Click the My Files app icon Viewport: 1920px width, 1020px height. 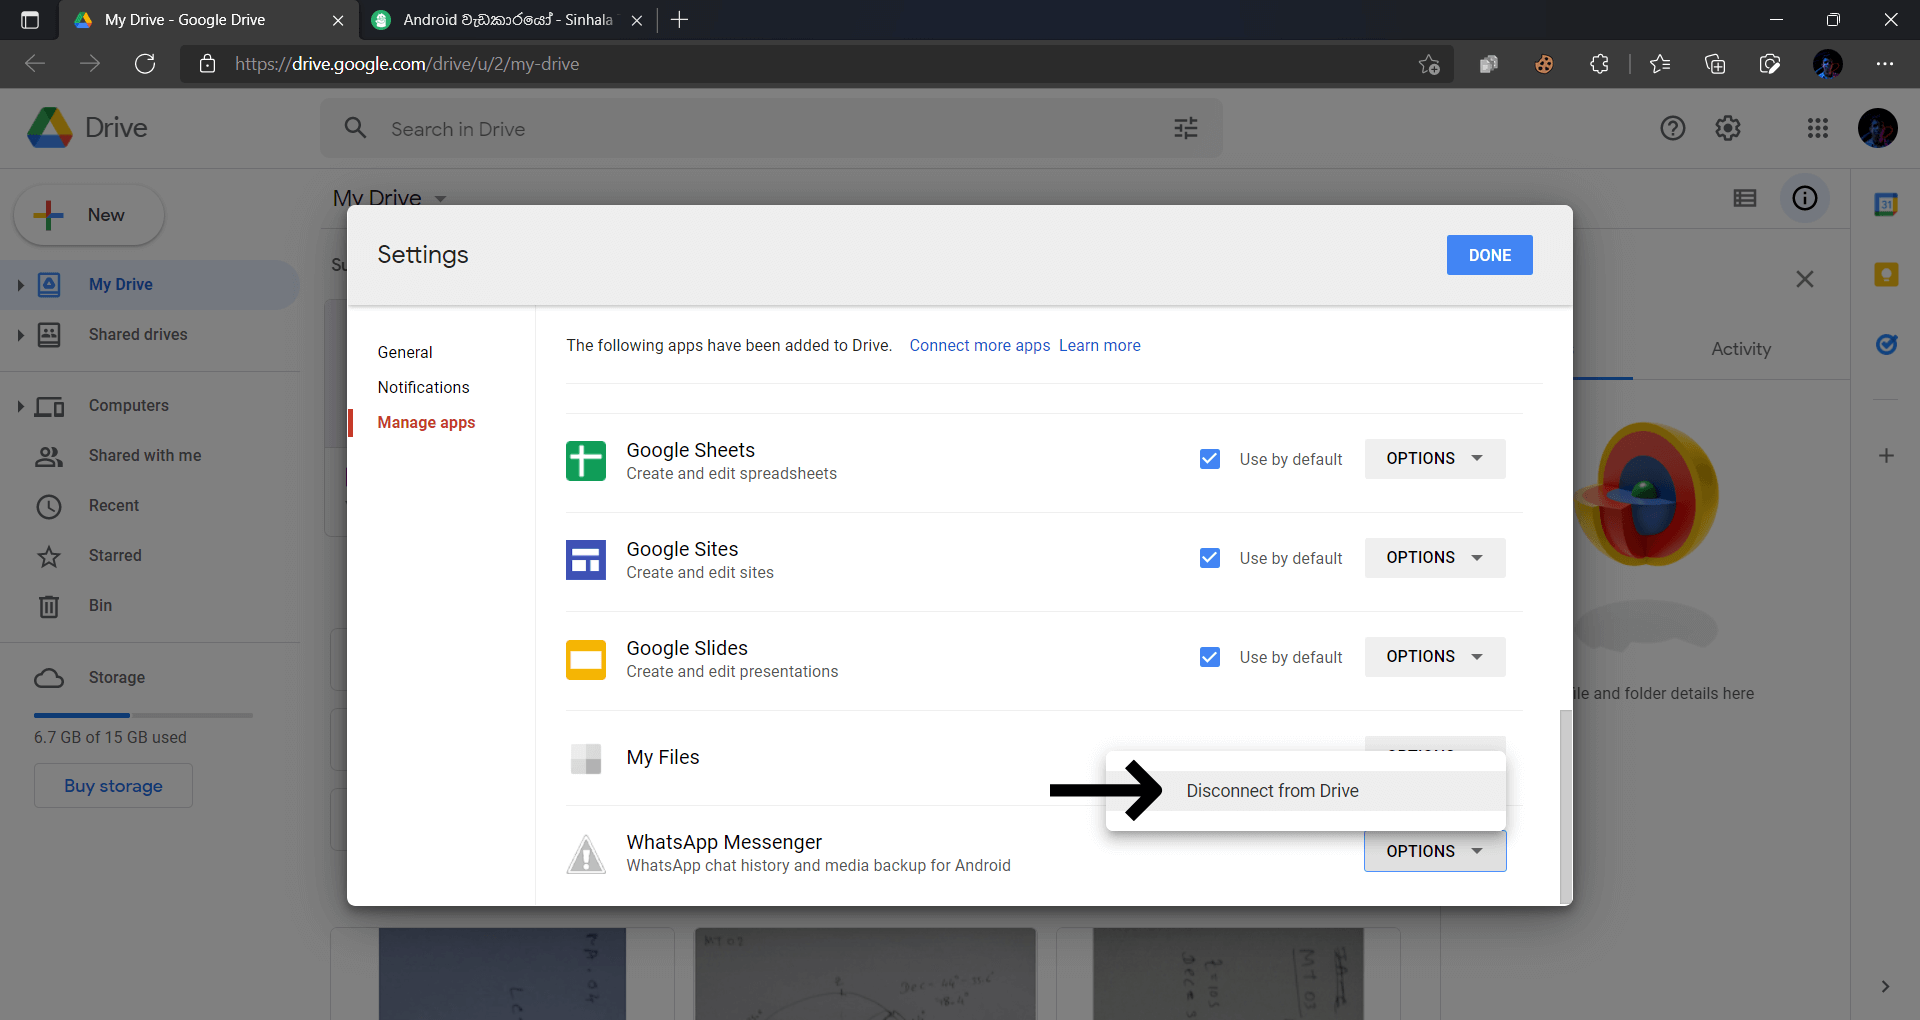[586, 758]
